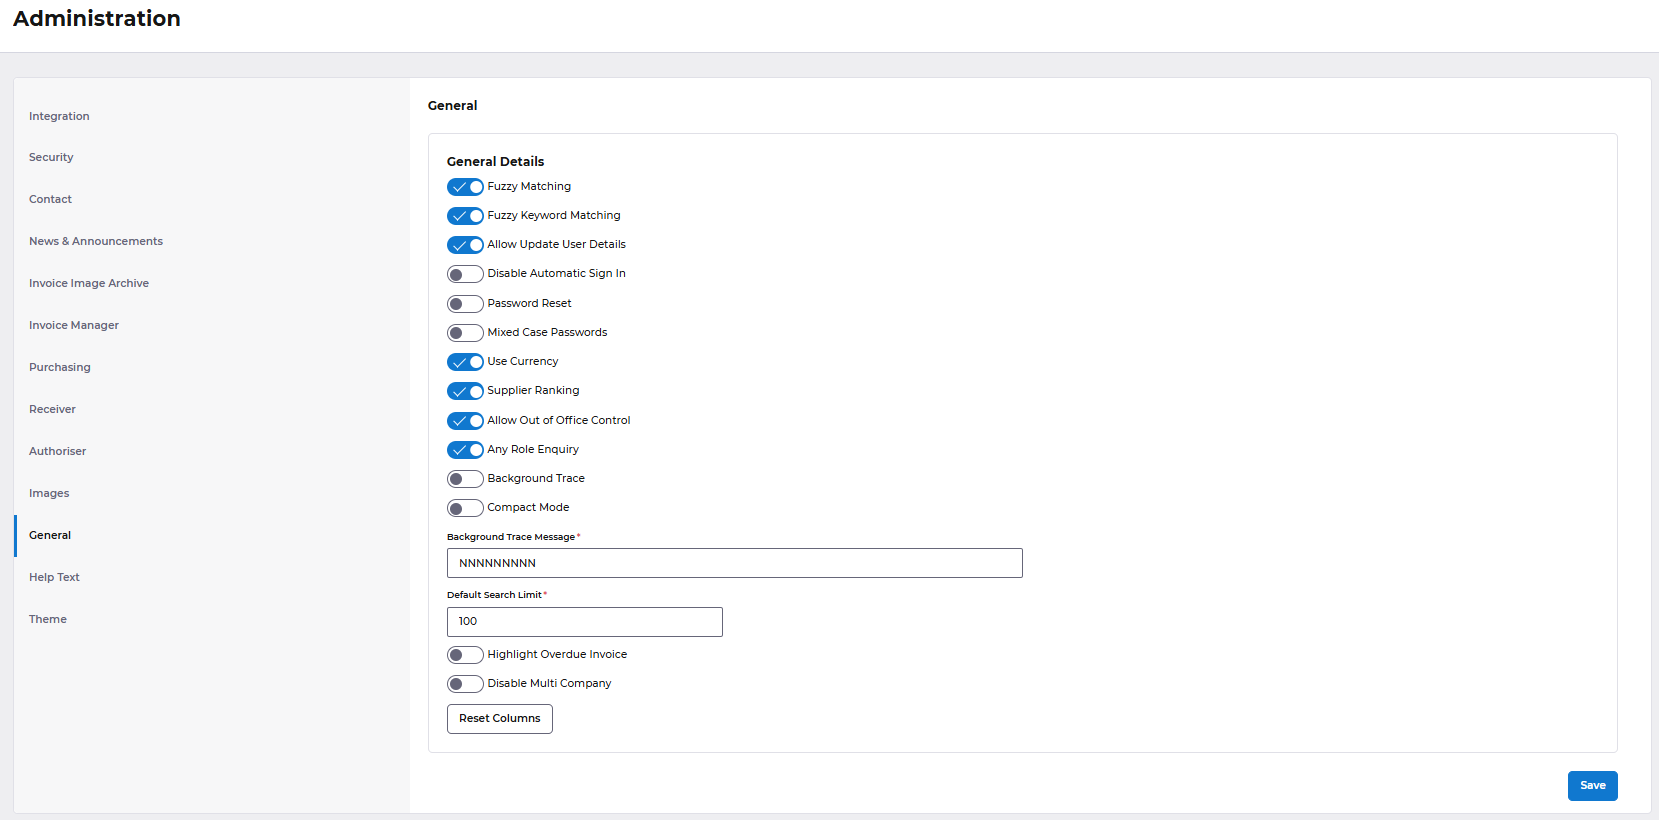Open the Authoriser section
The height and width of the screenshot is (820, 1659).
point(57,451)
